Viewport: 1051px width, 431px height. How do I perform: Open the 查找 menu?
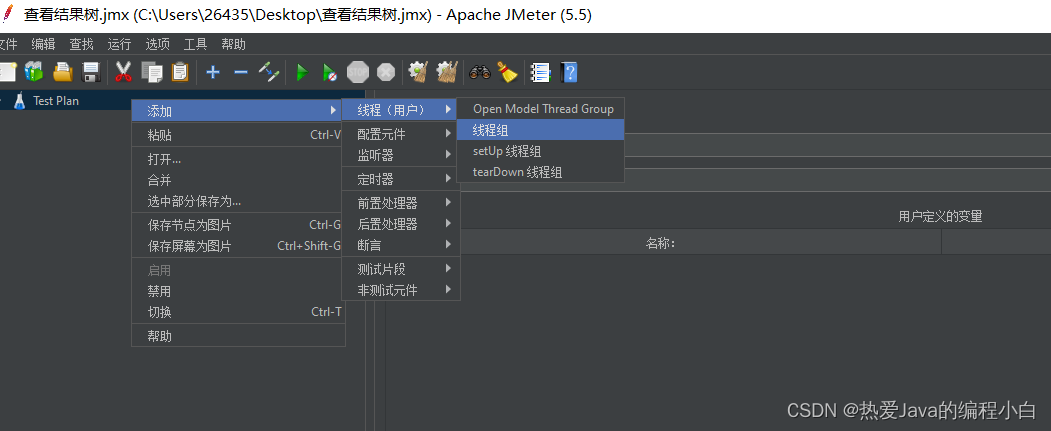(x=82, y=44)
